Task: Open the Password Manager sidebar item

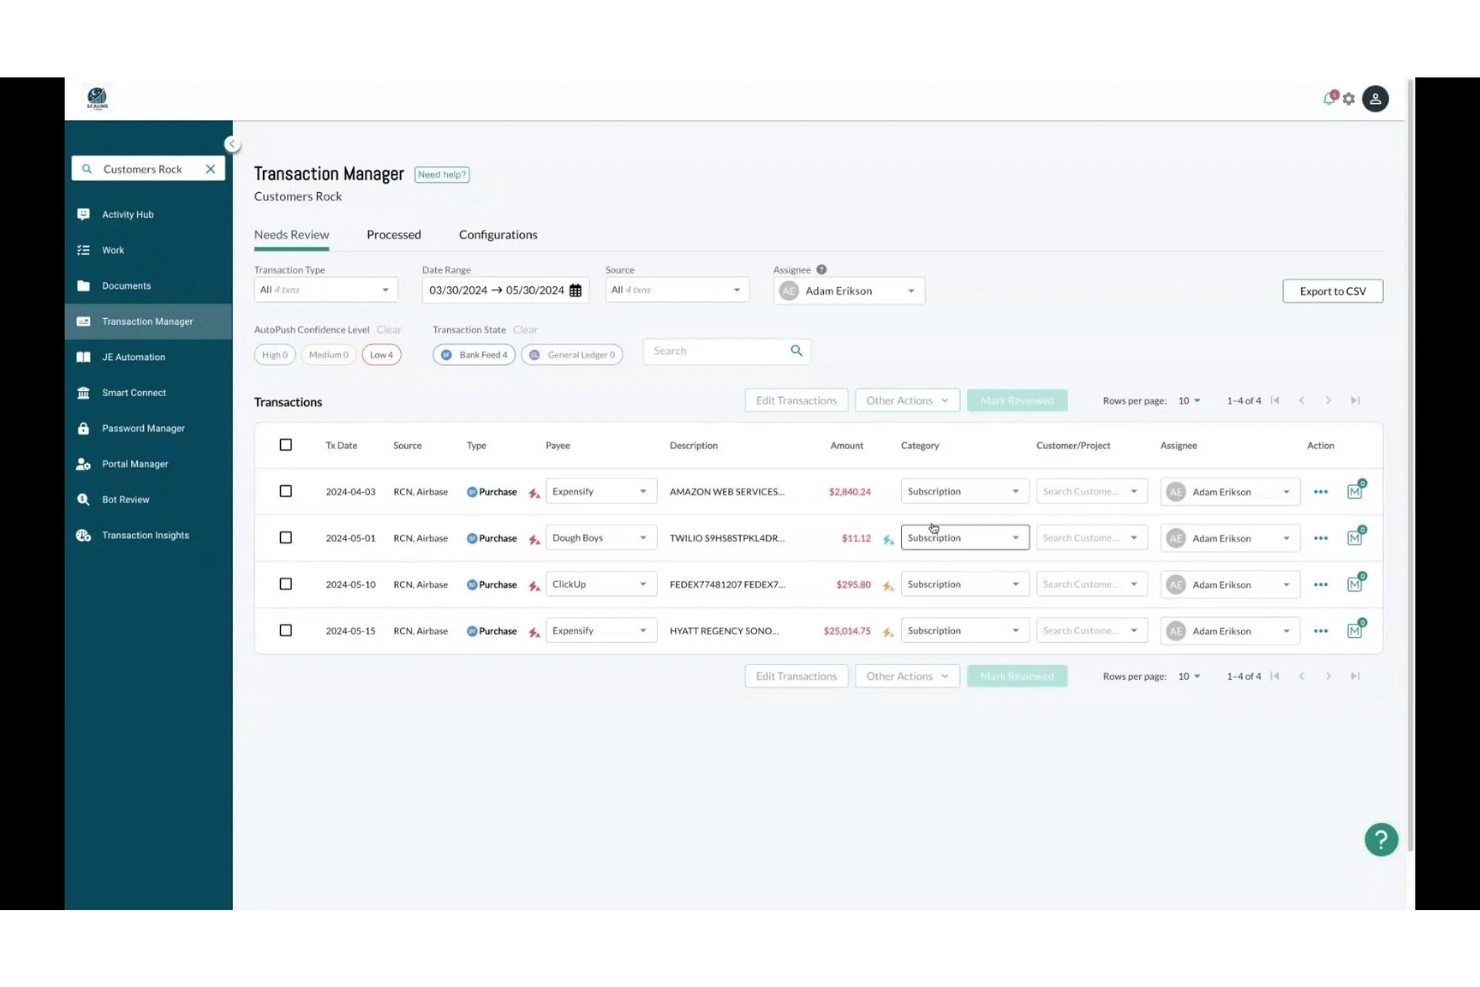Action: click(143, 428)
